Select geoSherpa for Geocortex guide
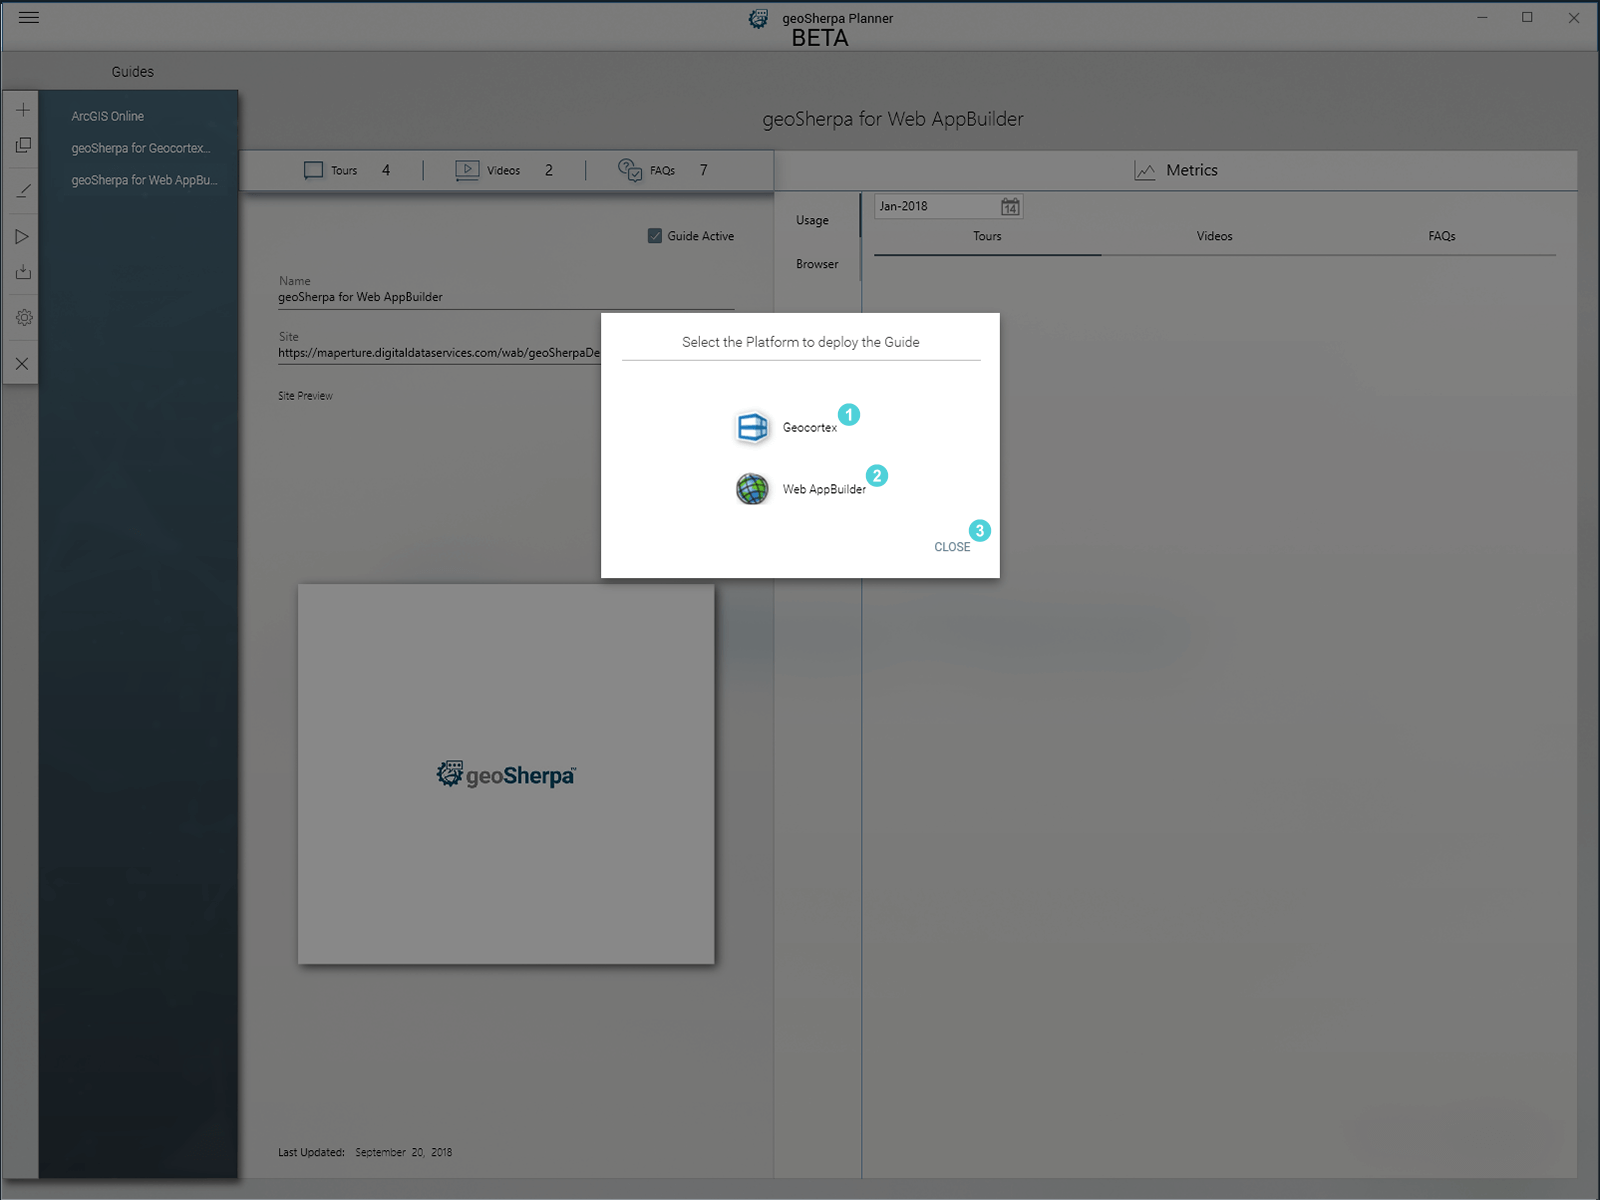 pos(141,149)
